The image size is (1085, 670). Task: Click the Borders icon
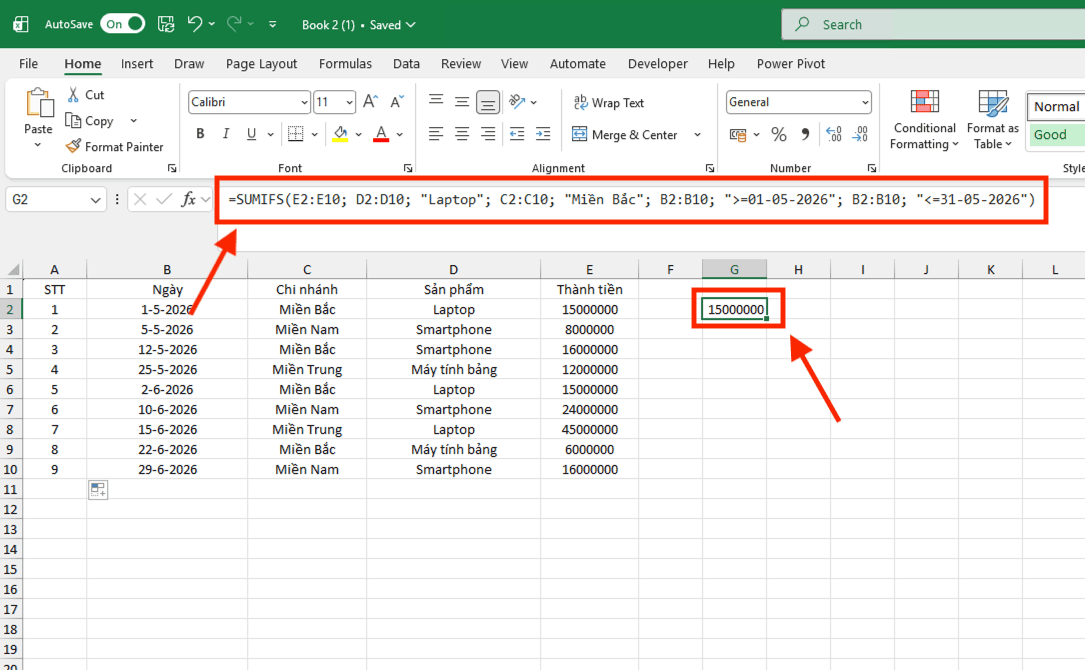295,134
